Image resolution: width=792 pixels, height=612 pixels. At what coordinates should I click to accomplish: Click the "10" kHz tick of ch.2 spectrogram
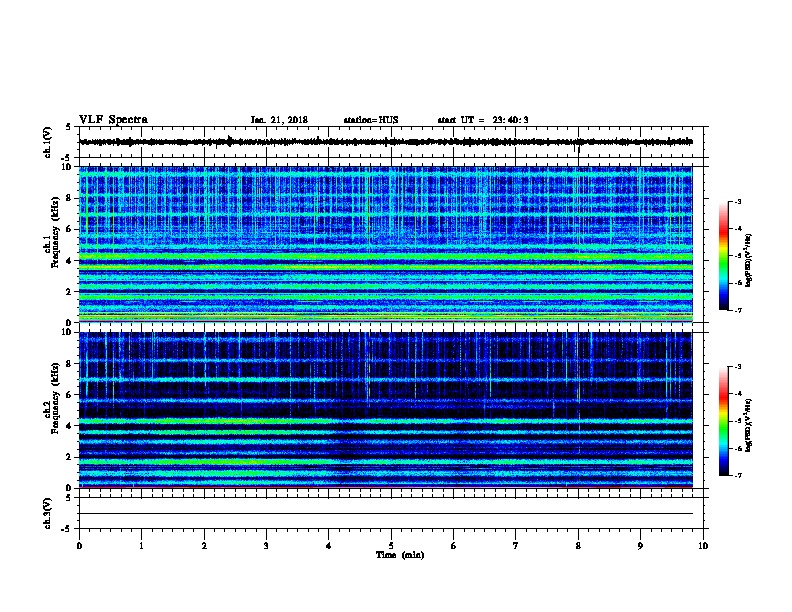pyautogui.click(x=68, y=332)
